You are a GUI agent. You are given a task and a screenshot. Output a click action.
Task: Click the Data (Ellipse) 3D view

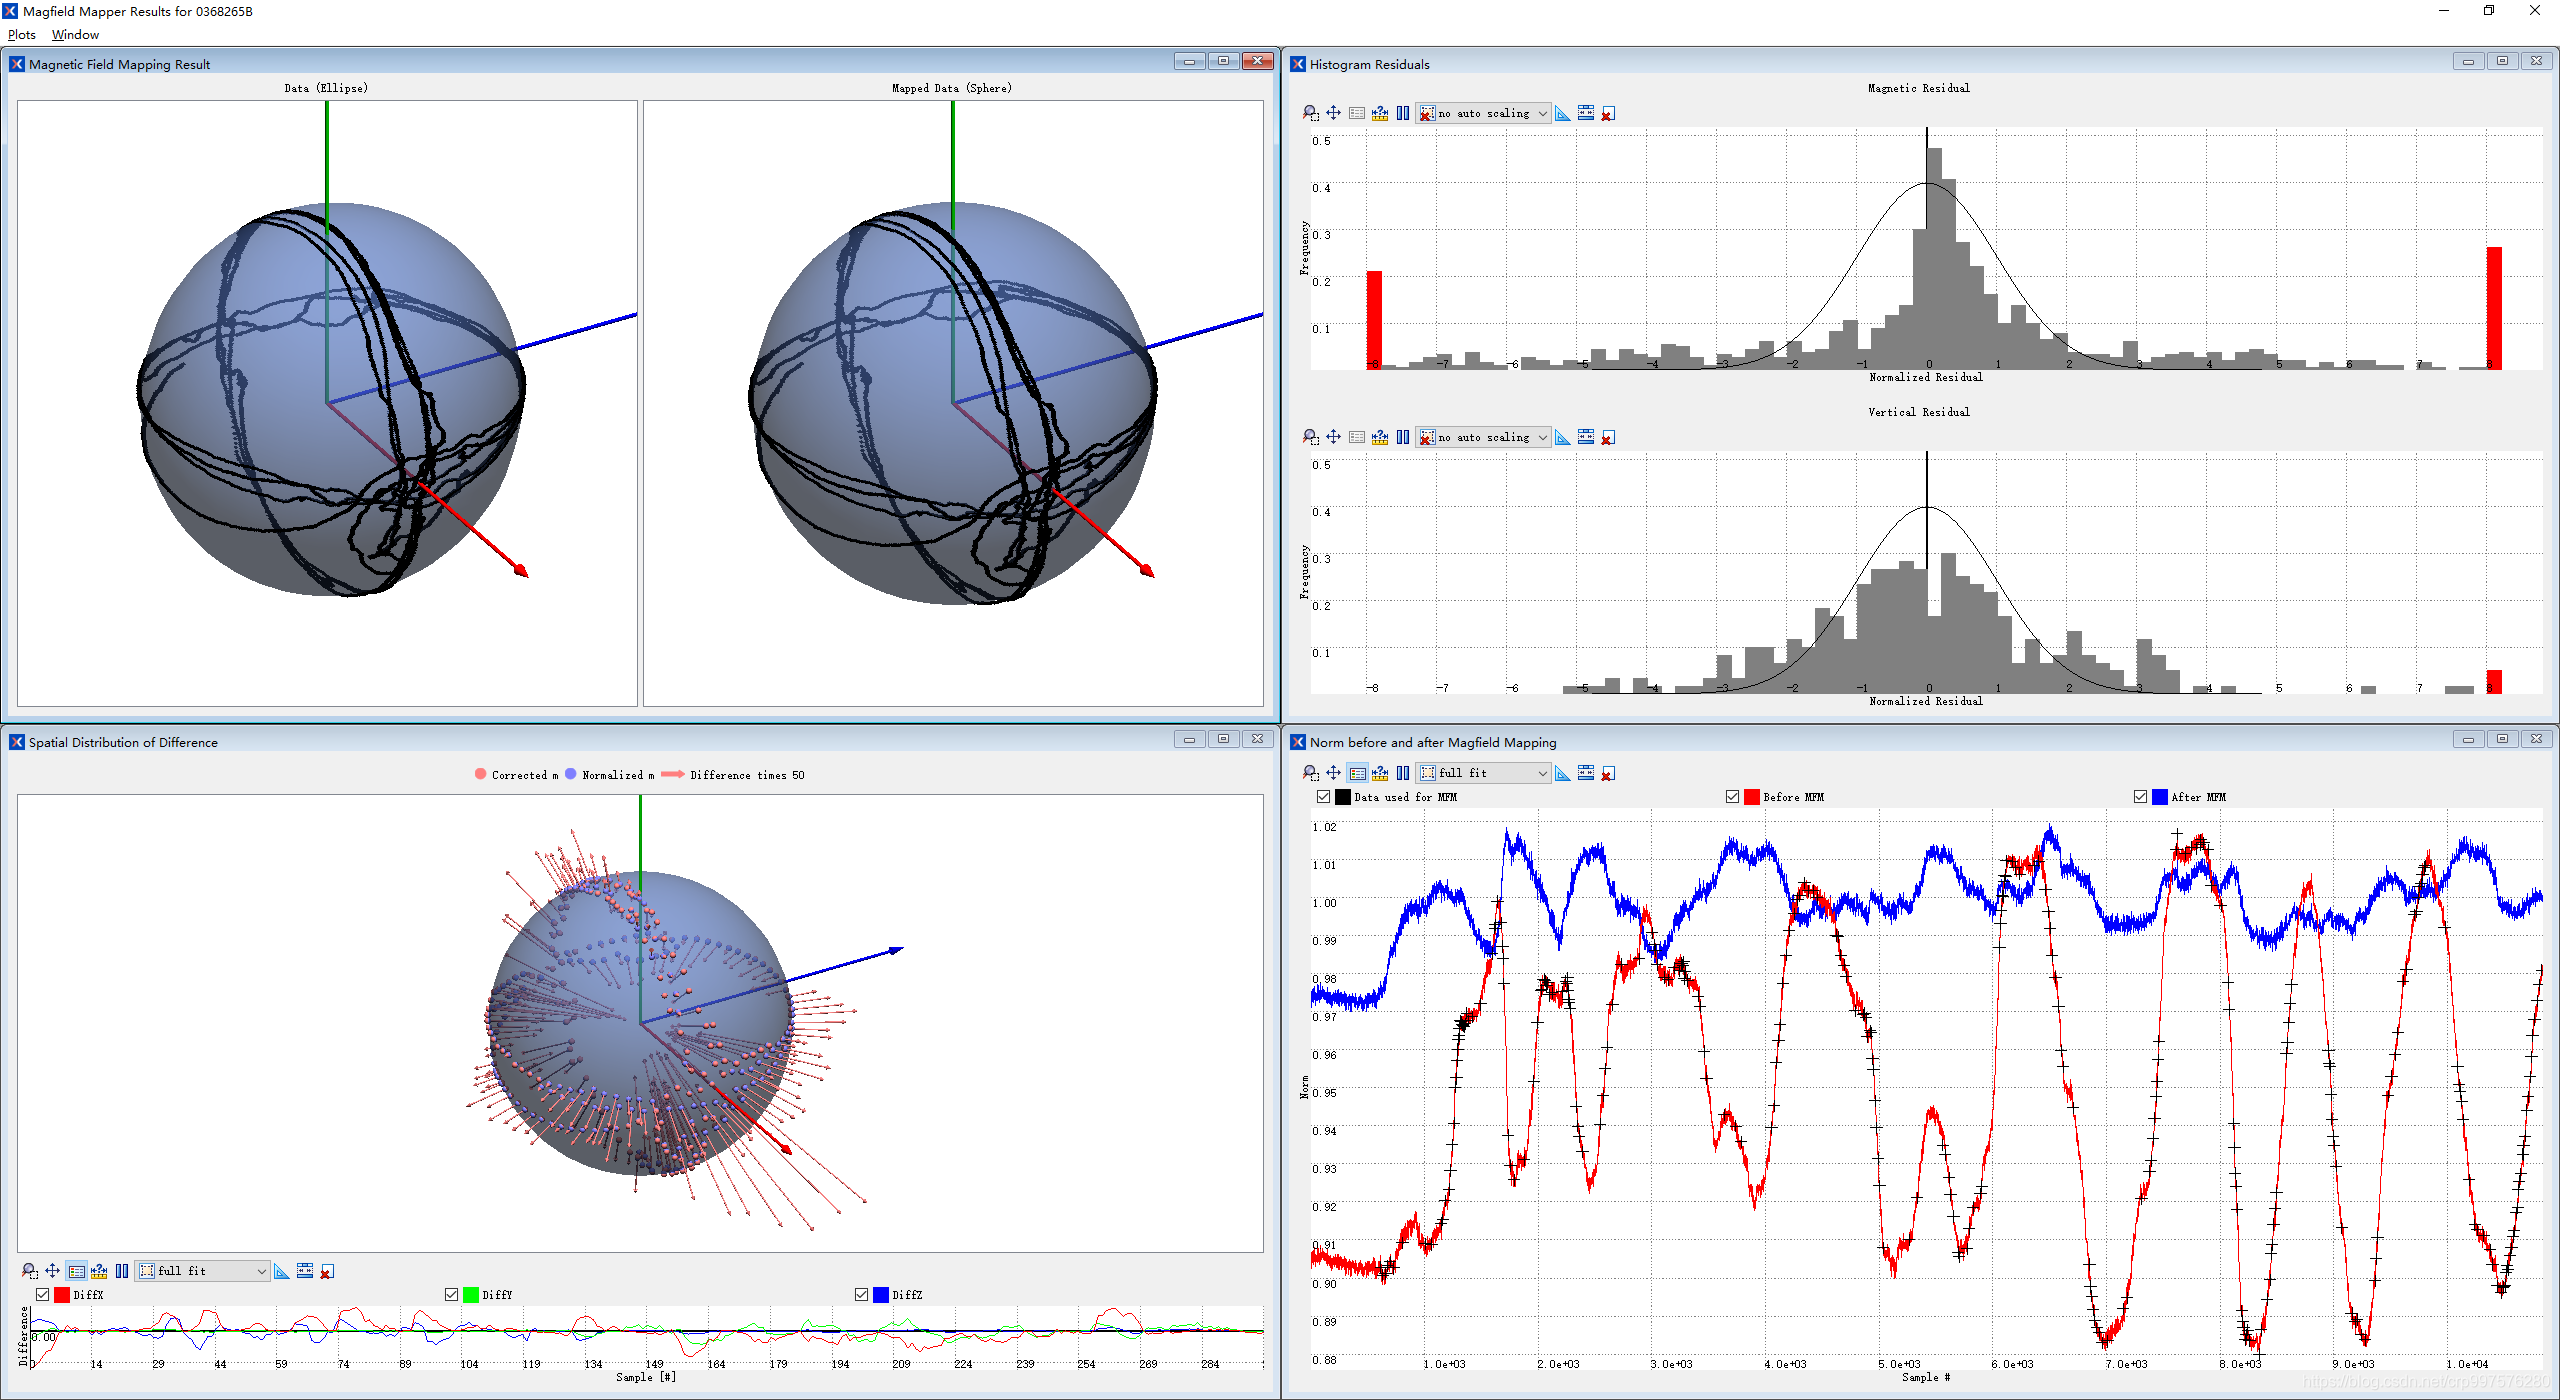coord(327,403)
